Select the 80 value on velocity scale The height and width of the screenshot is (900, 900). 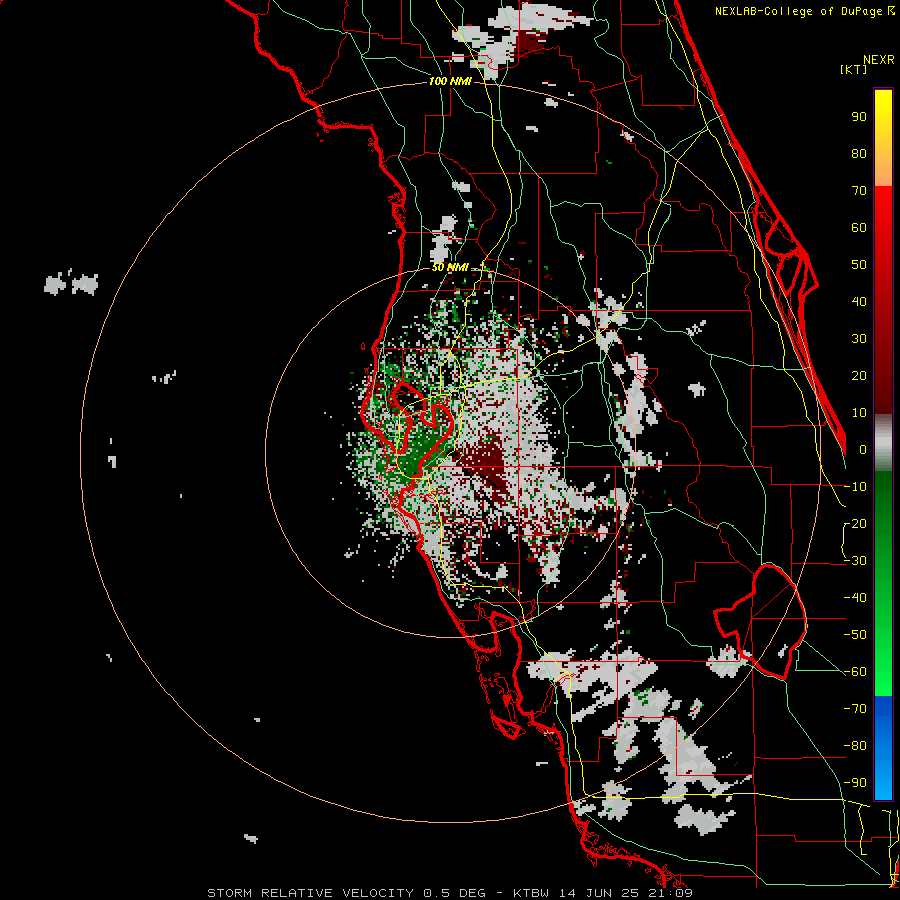point(859,153)
